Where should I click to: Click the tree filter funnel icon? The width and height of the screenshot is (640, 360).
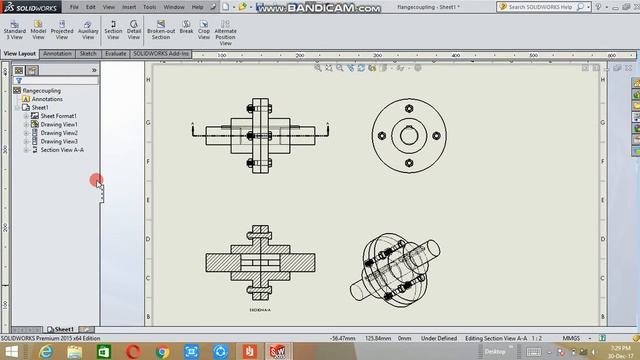[19, 81]
